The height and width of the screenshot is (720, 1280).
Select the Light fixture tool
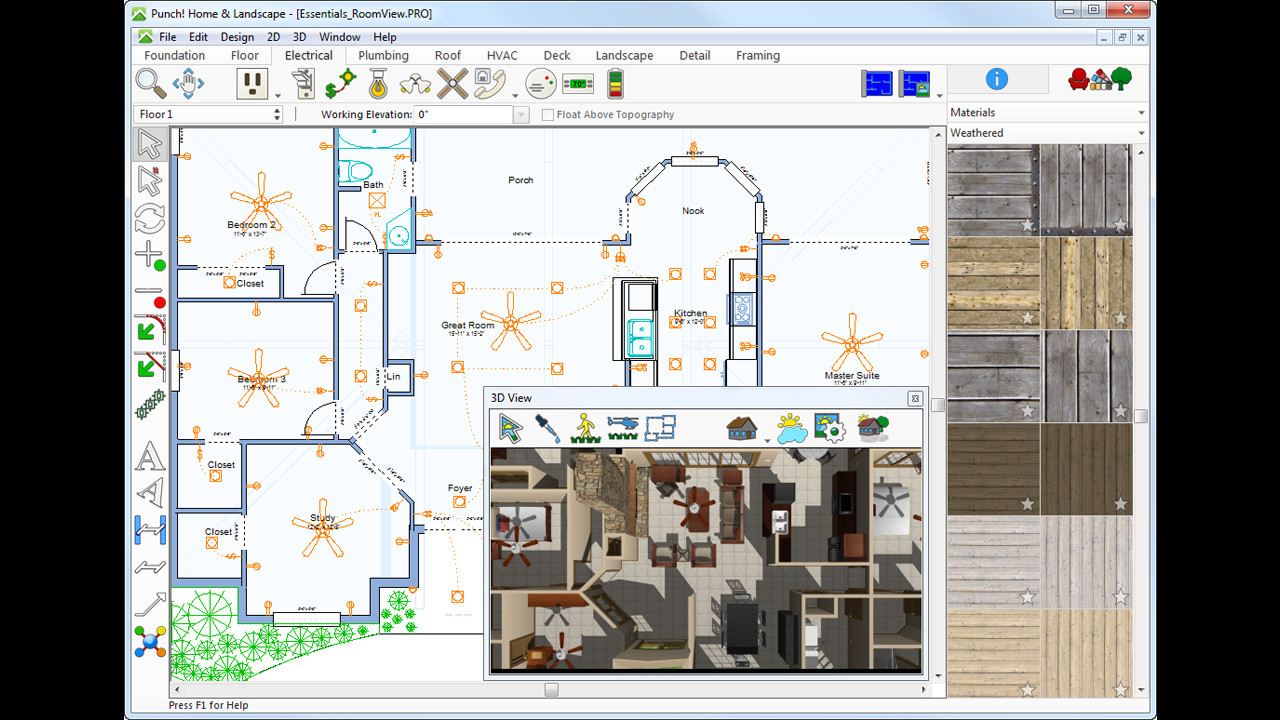coord(378,83)
